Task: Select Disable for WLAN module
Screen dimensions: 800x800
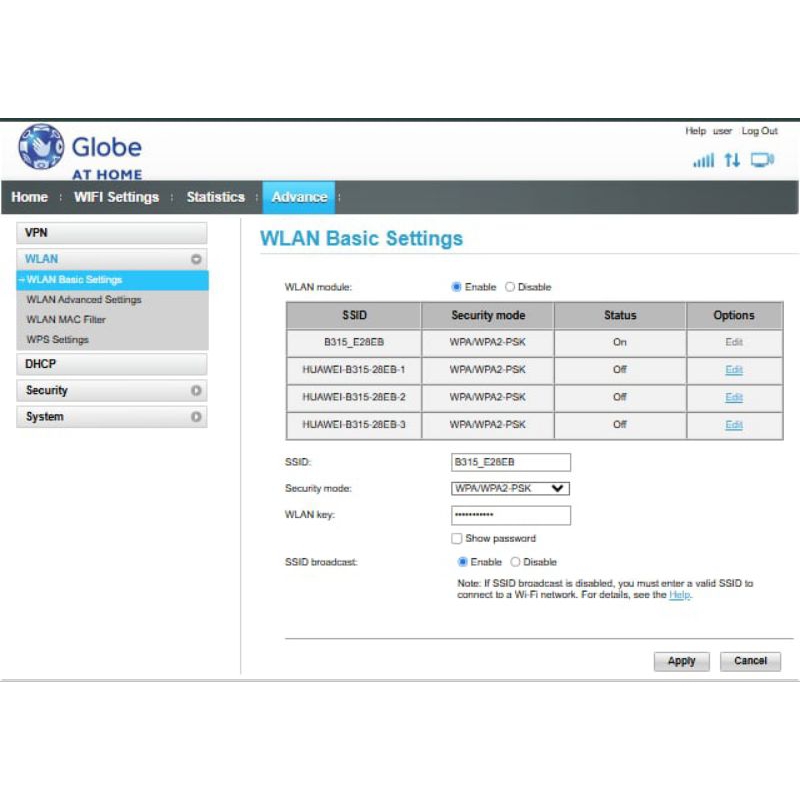Action: (x=510, y=287)
